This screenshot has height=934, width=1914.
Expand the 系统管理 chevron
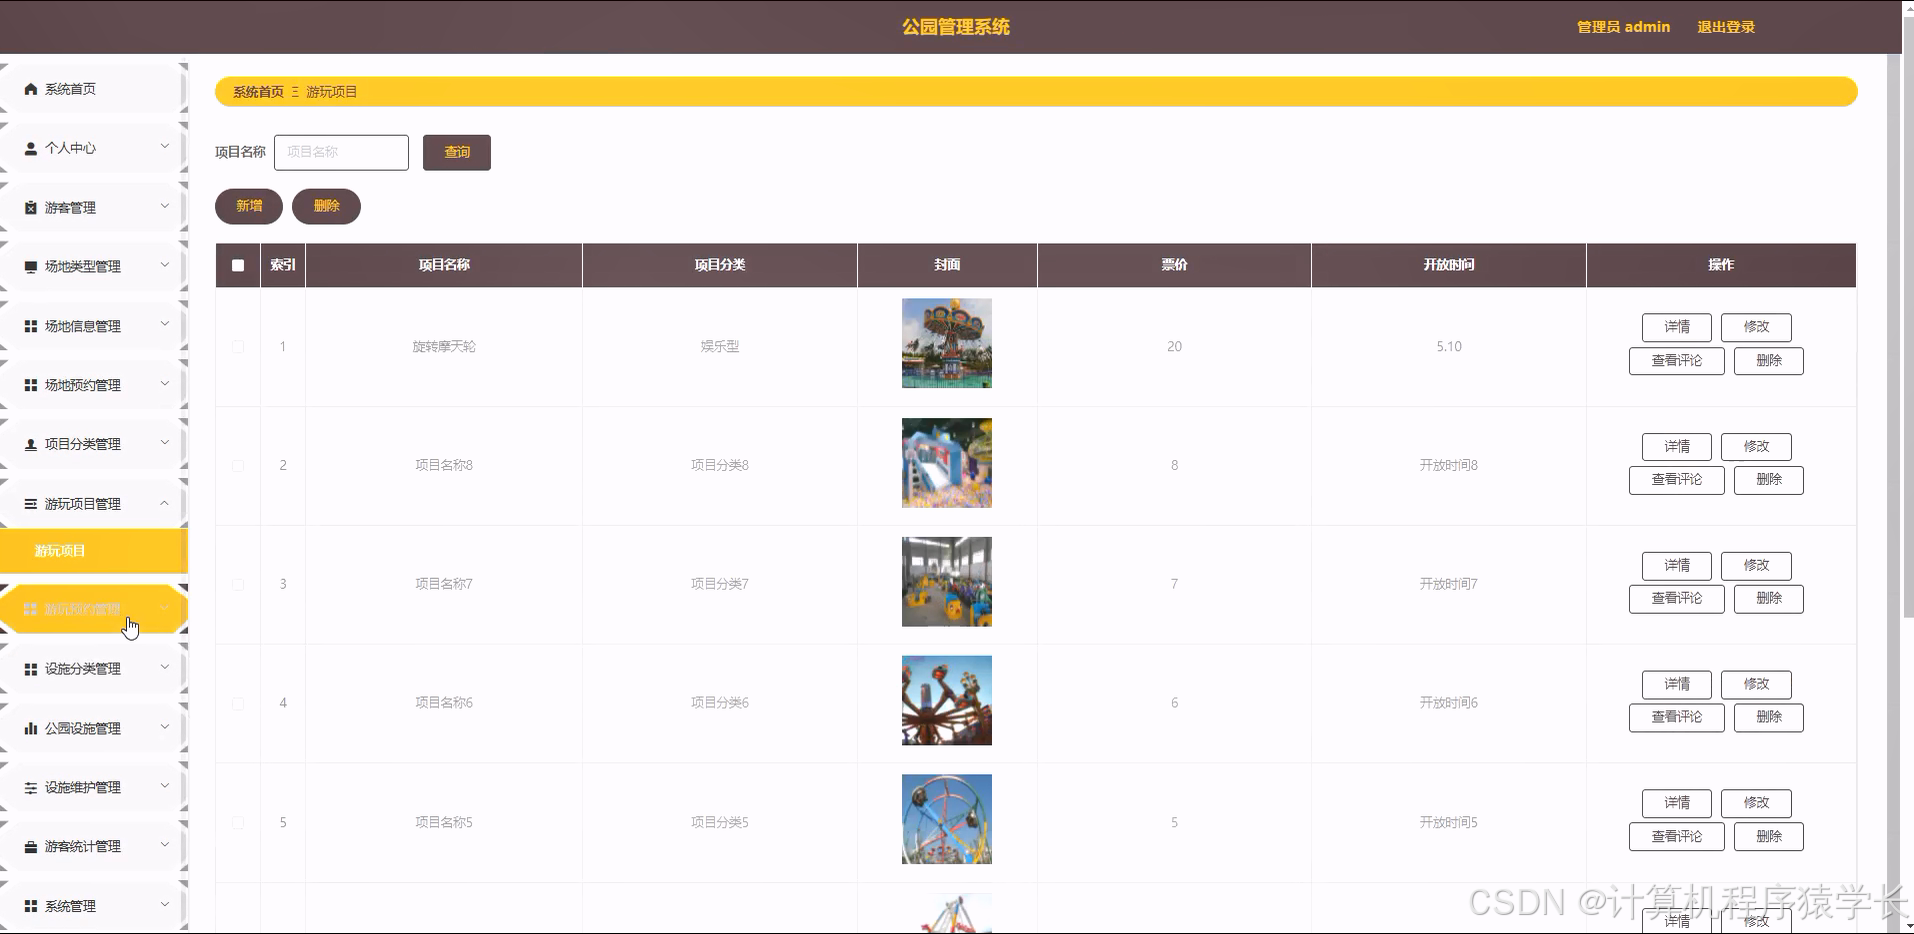coord(165,905)
